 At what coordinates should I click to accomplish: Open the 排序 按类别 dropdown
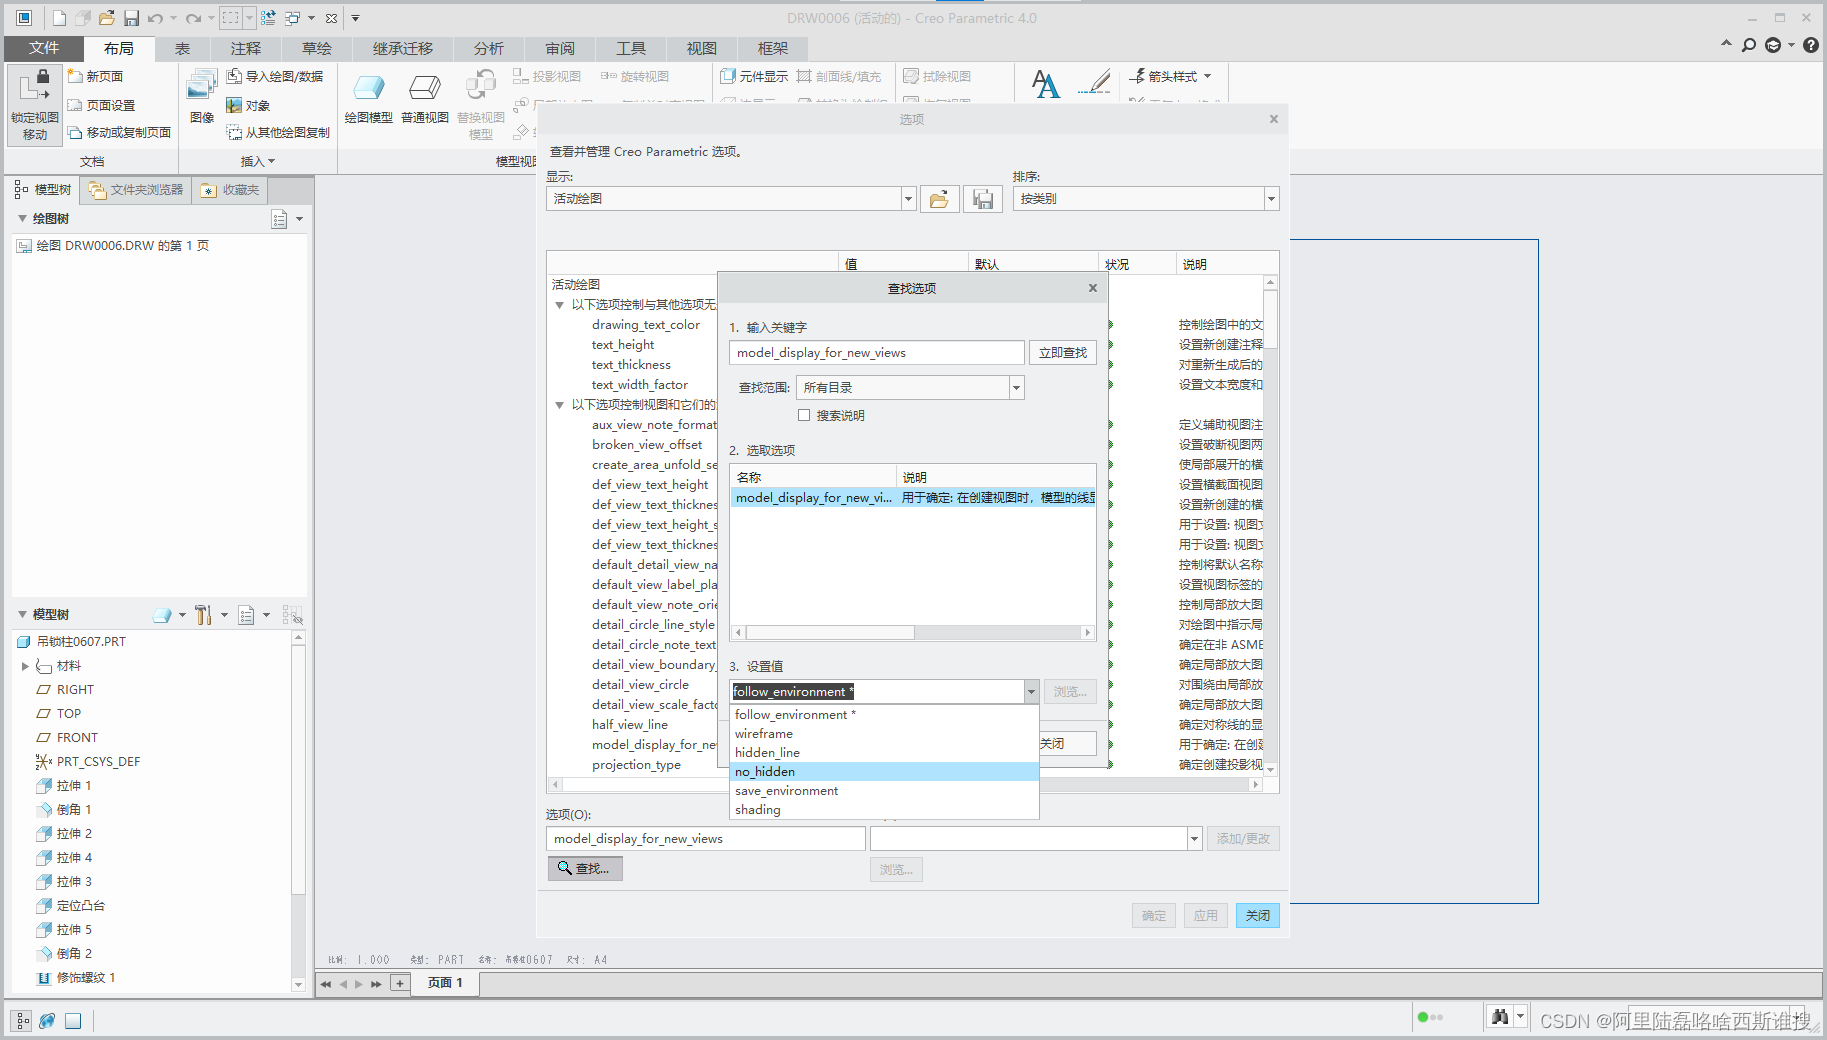coord(1271,199)
